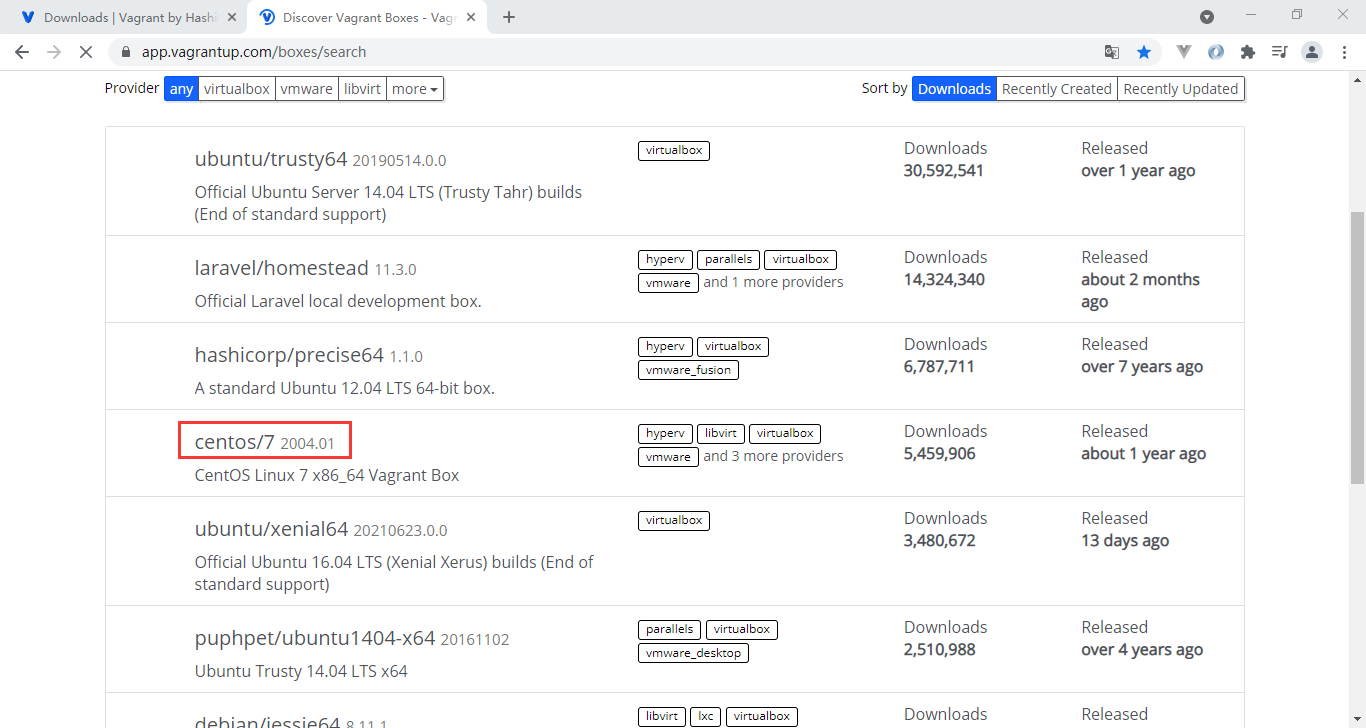The width and height of the screenshot is (1366, 728).
Task: Click 'and 1 more providers' text
Action: 773,282
